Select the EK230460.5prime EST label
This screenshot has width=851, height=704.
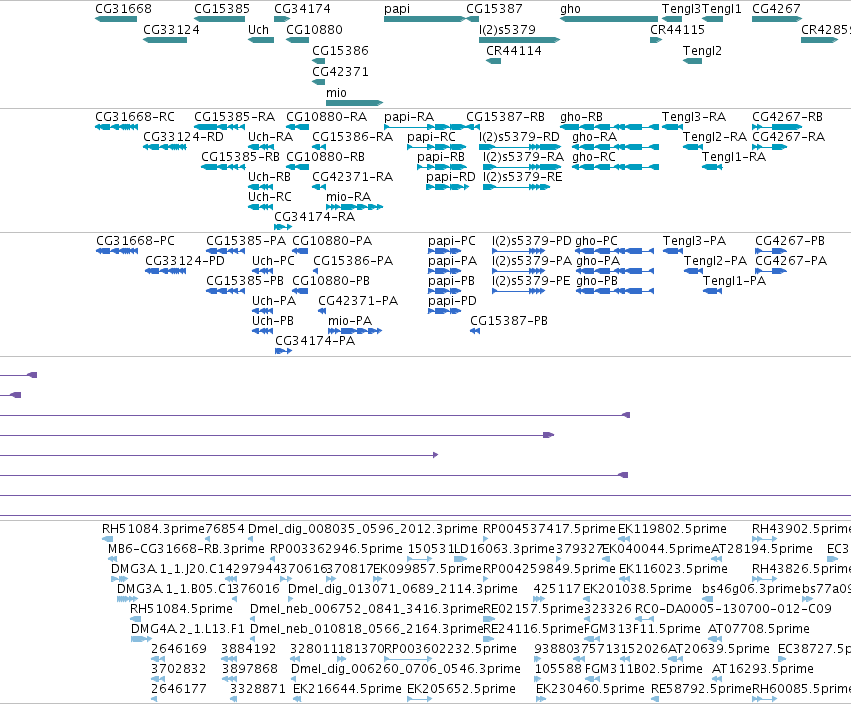pos(590,689)
